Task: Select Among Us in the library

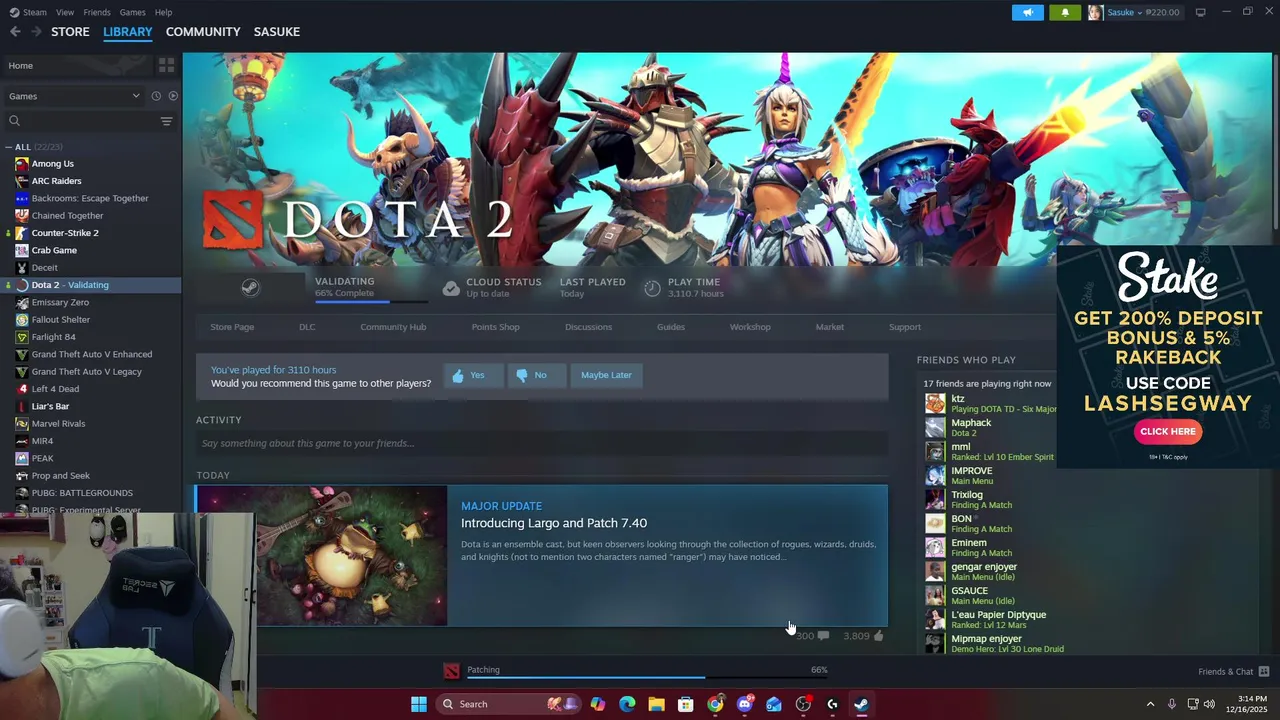Action: (52, 164)
